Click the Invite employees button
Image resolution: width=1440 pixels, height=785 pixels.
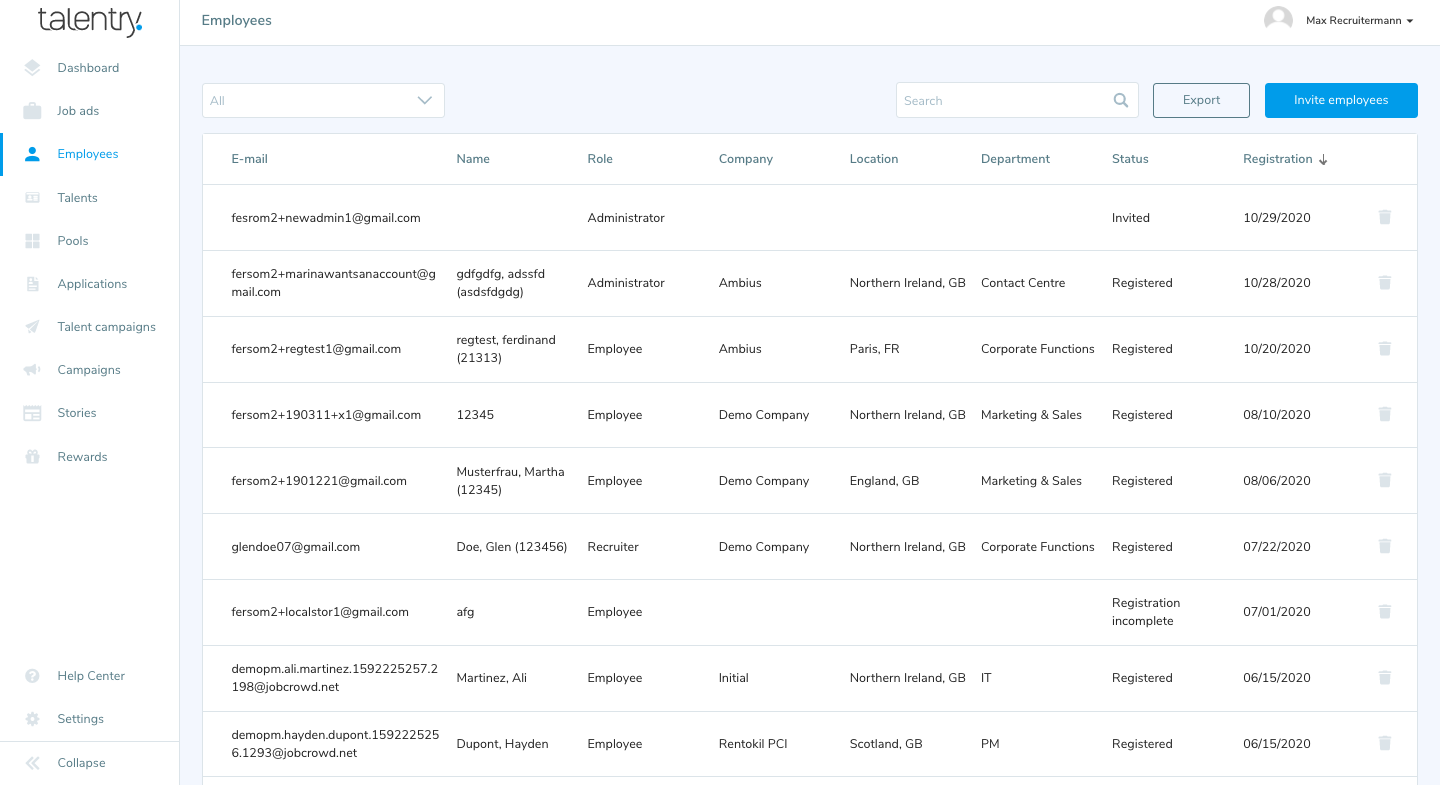(1340, 101)
